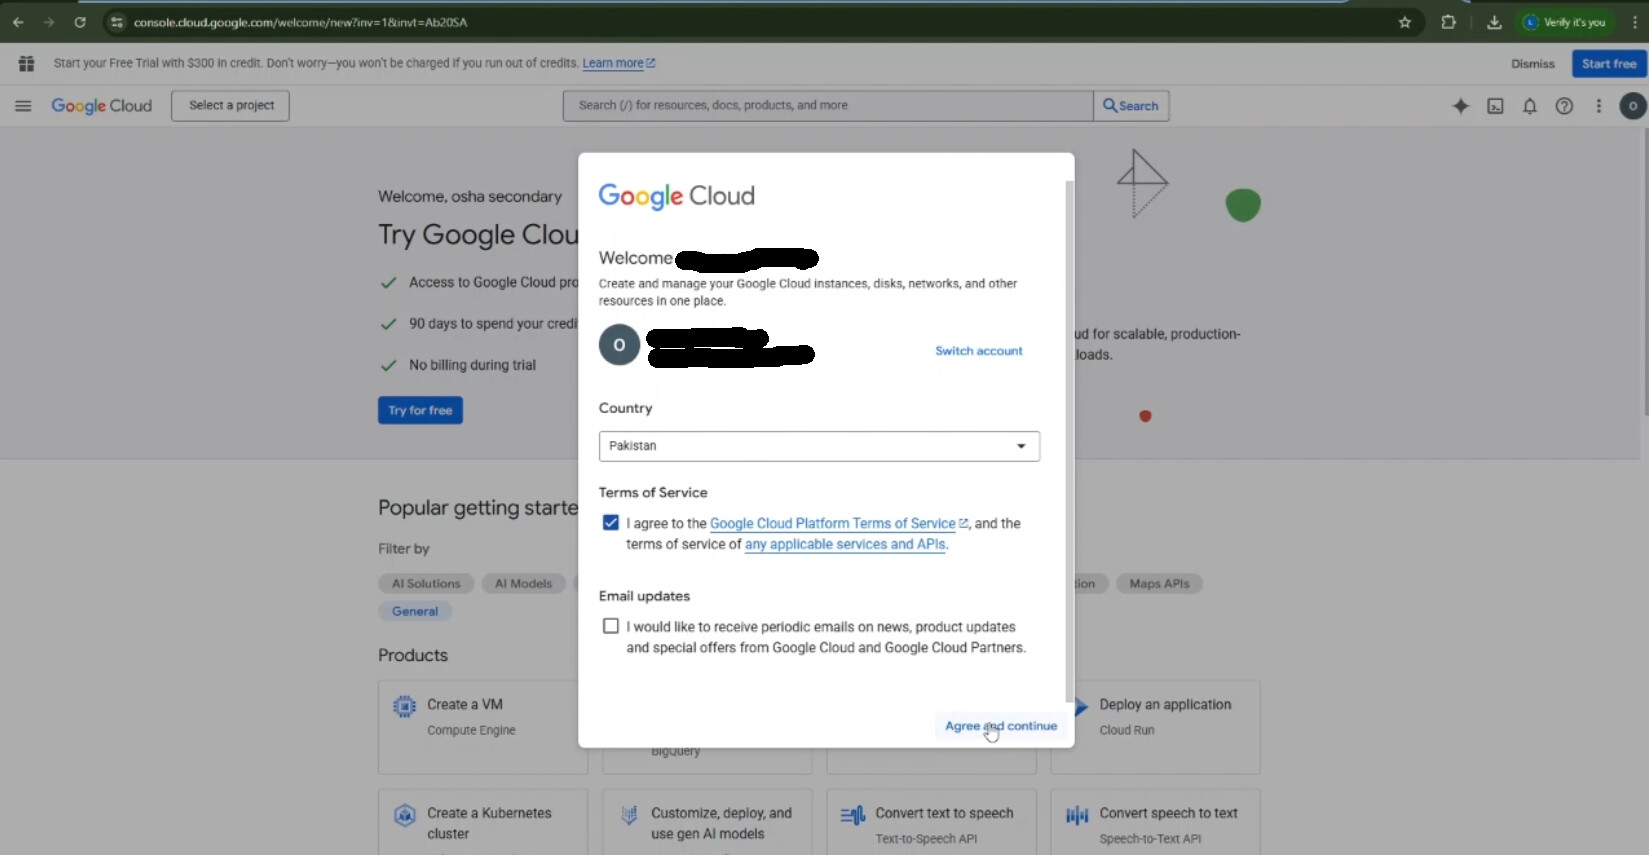Open Google Cloud Platform Terms of Service link
This screenshot has height=855, width=1649.
coord(832,523)
